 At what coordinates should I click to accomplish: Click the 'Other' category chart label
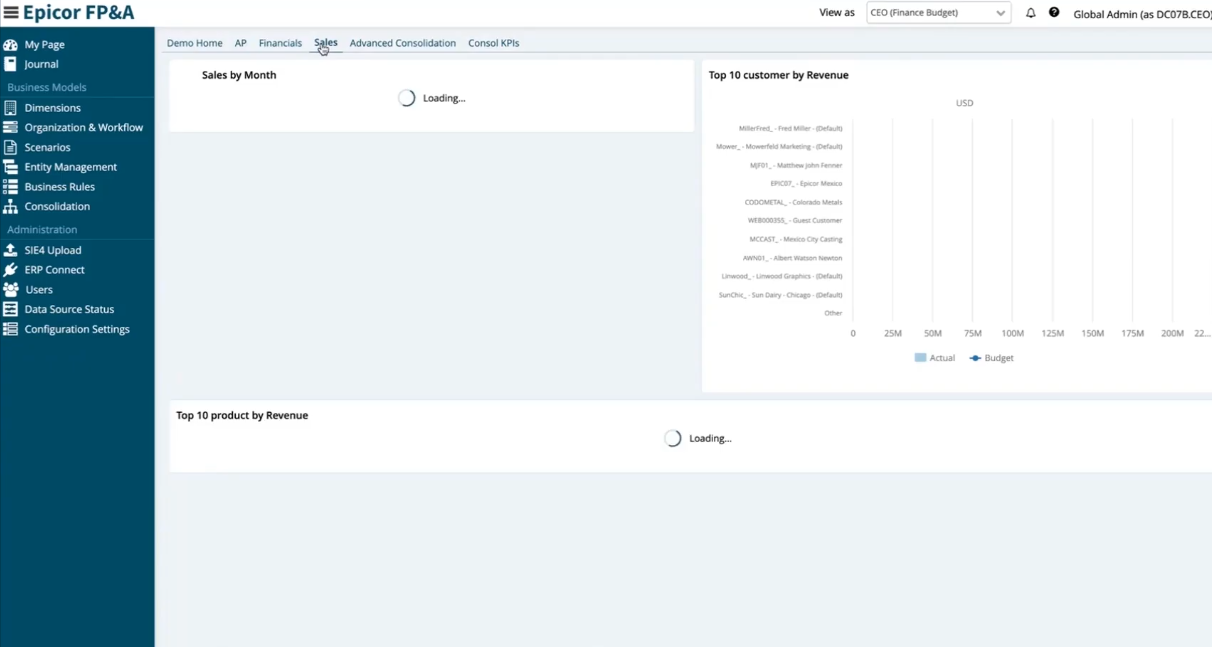[833, 314]
